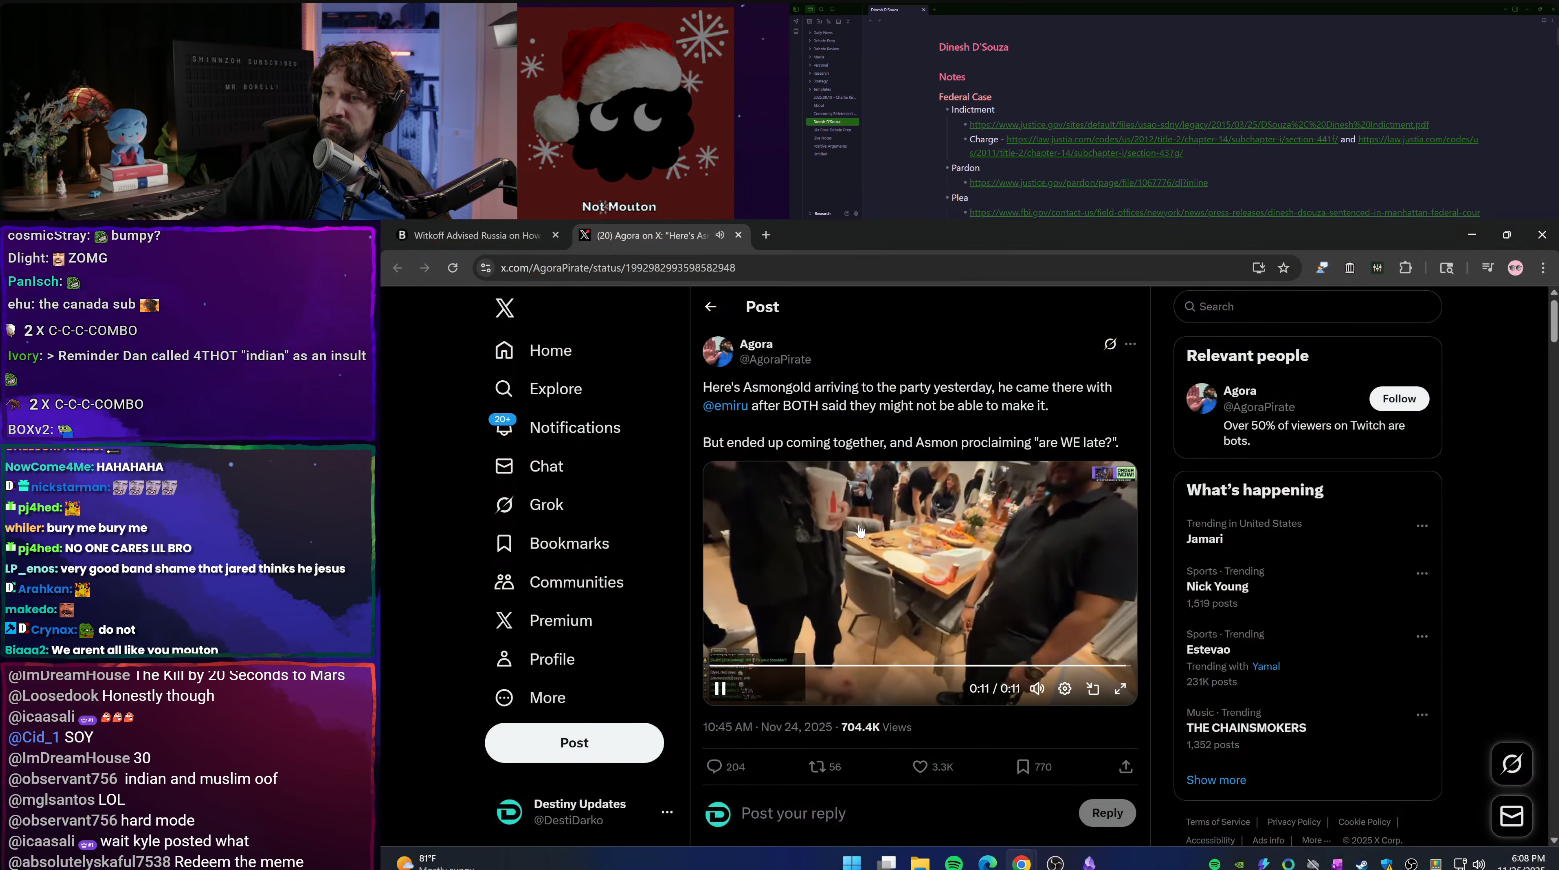Mute the Agora tab audio indicator
1559x870 pixels.
(720, 235)
